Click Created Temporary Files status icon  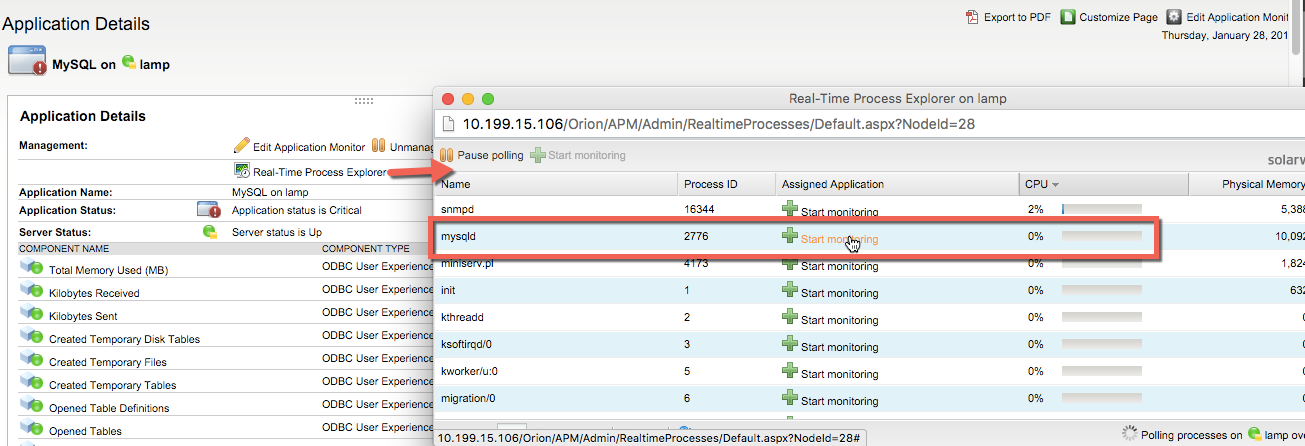[31, 360]
